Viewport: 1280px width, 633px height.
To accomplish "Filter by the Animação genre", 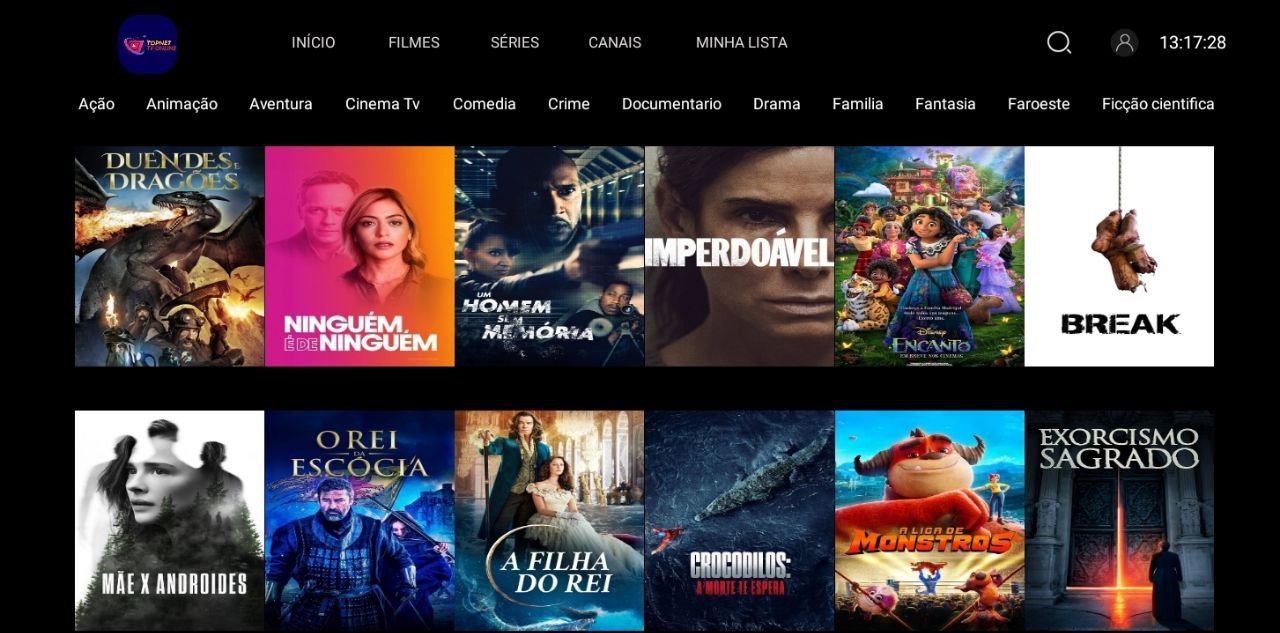I will tap(182, 104).
